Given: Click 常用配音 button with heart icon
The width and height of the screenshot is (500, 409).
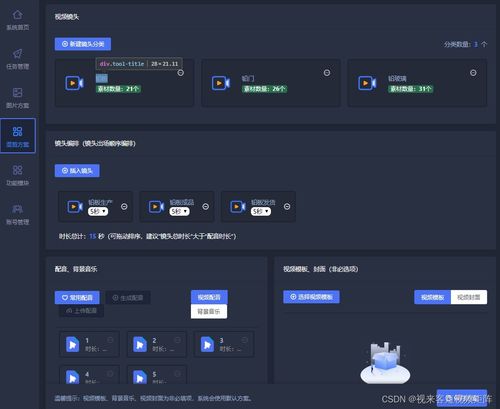Looking at the screenshot, I should tap(77, 297).
